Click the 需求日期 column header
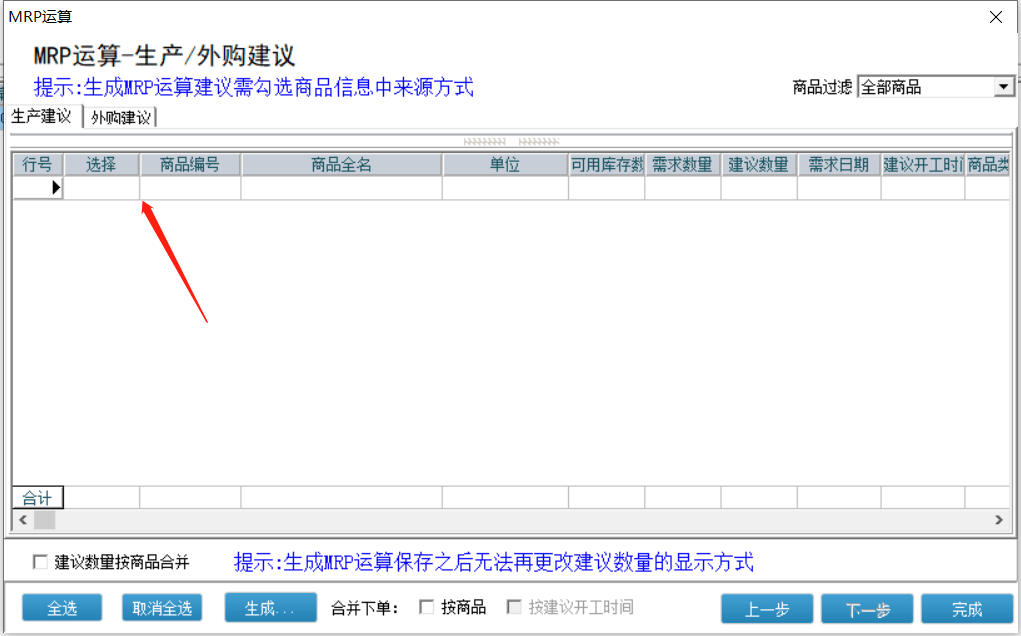 [x=839, y=165]
